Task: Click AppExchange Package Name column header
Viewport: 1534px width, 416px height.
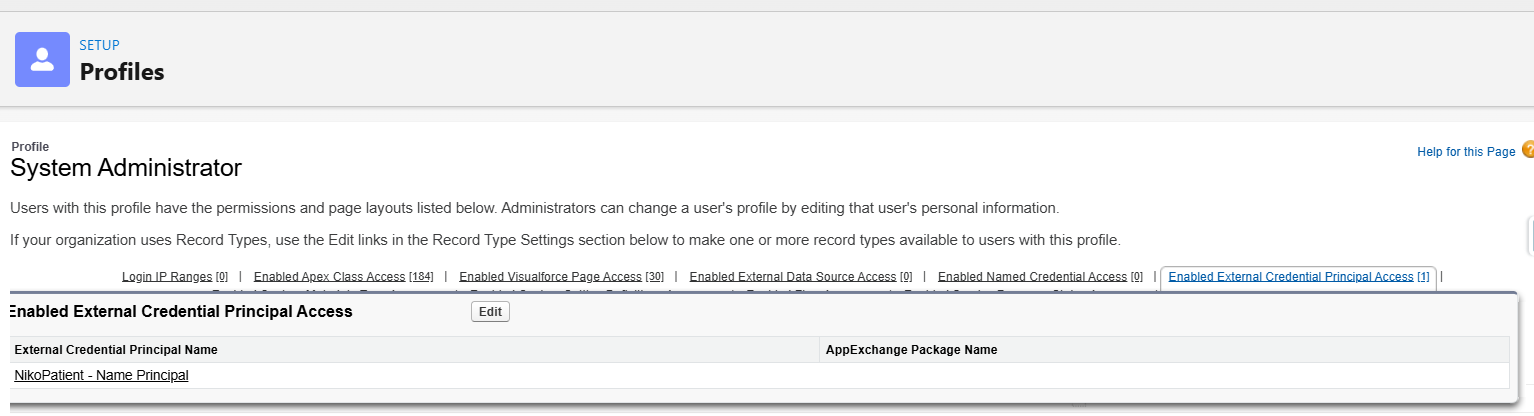Action: [911, 350]
